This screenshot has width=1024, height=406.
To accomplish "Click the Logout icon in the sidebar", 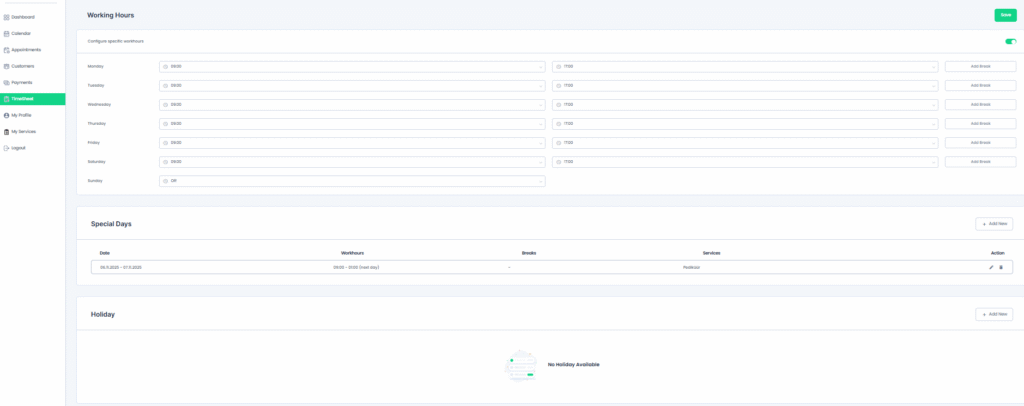I will click(x=7, y=148).
